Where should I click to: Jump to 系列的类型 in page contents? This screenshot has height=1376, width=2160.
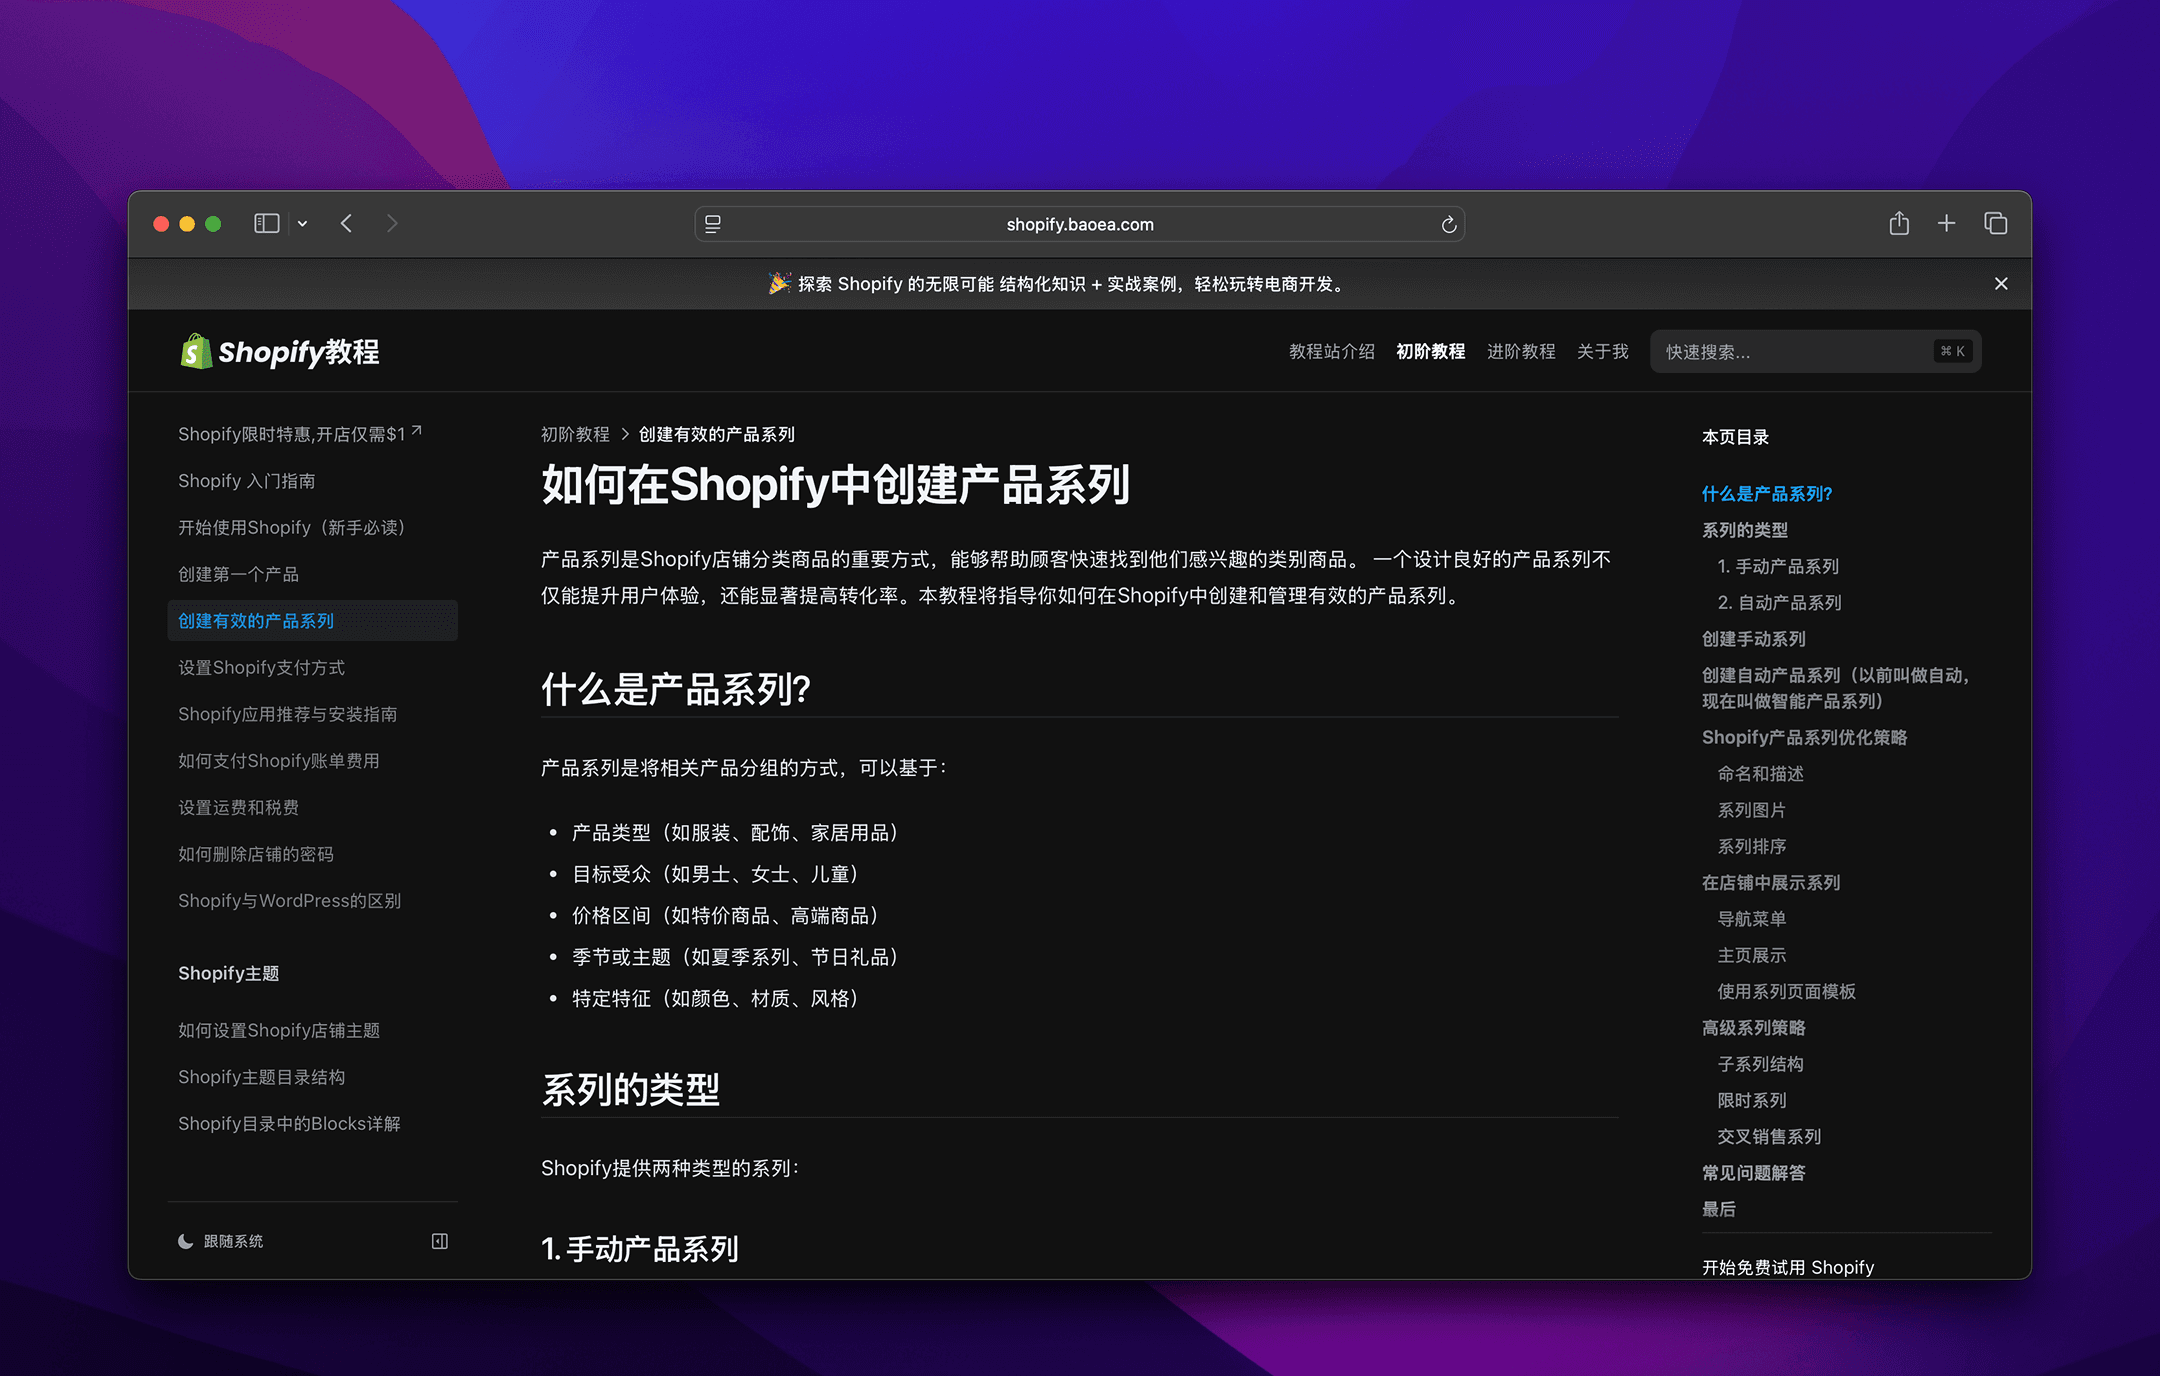tap(1745, 530)
